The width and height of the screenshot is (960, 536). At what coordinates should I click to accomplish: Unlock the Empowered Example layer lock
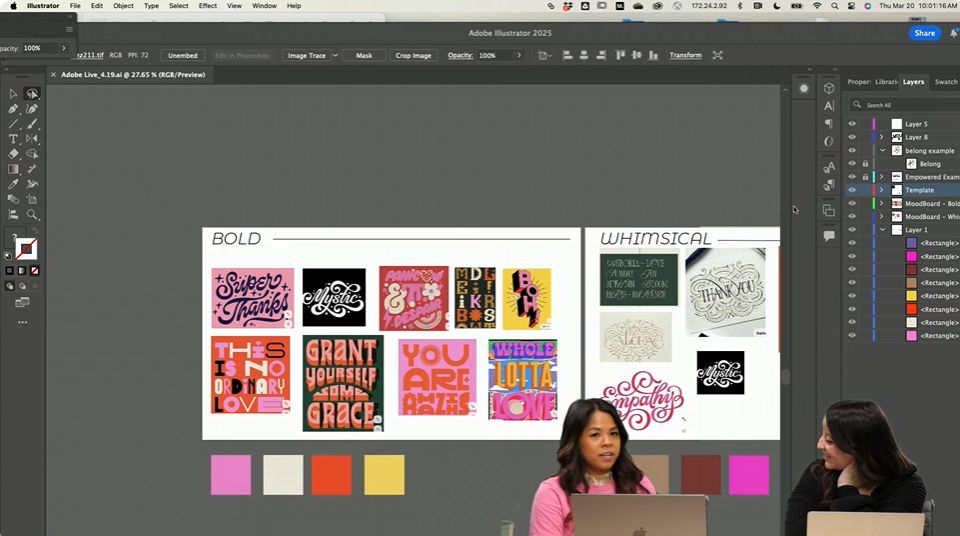click(865, 177)
